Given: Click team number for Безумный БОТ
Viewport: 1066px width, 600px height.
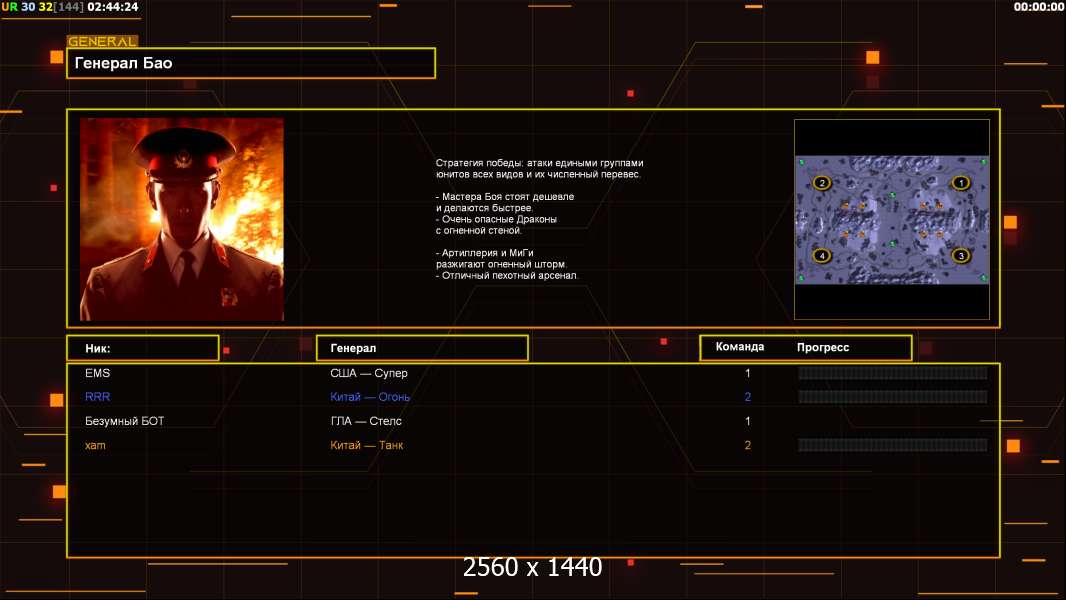Looking at the screenshot, I should (x=748, y=421).
